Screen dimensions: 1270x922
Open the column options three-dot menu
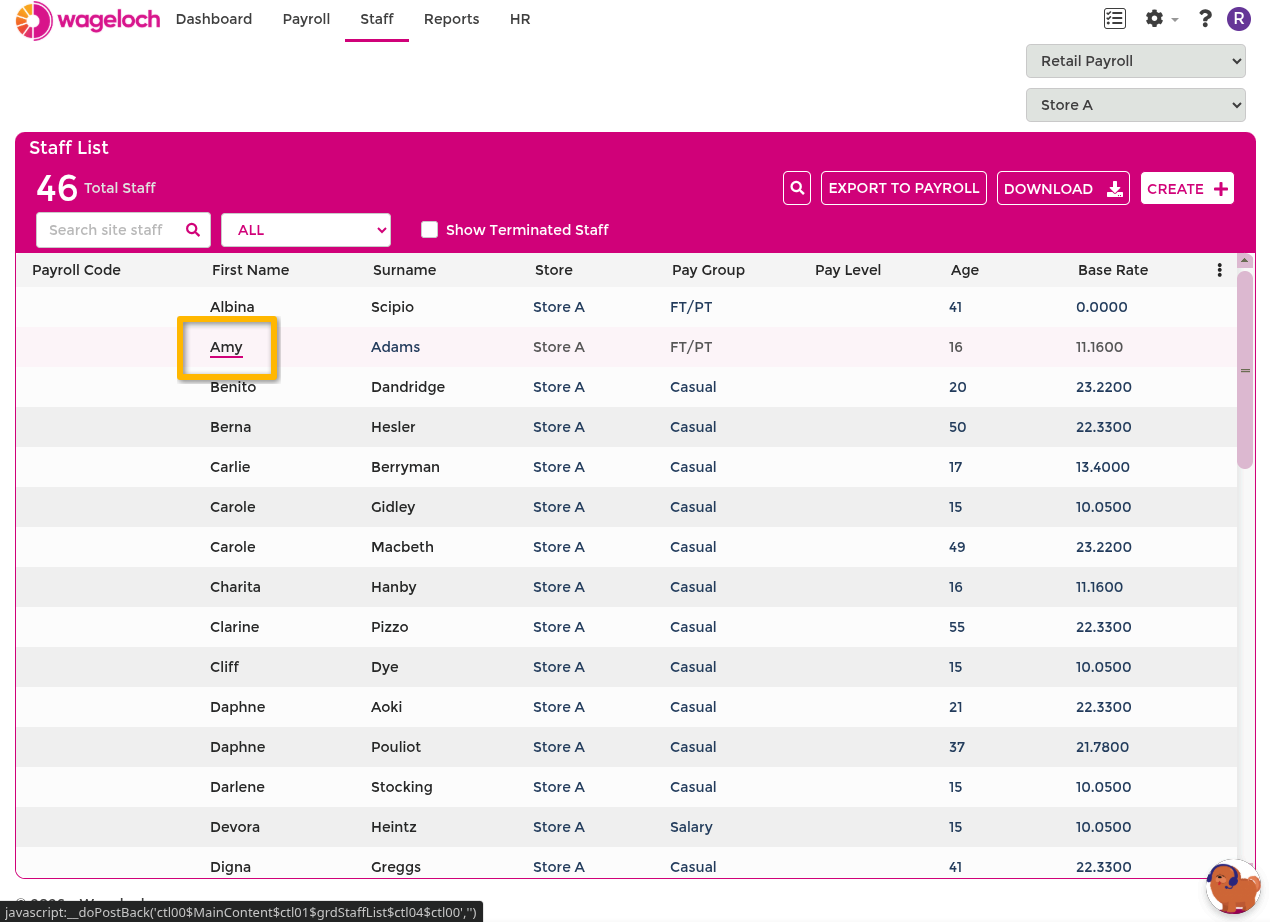tap(1219, 270)
